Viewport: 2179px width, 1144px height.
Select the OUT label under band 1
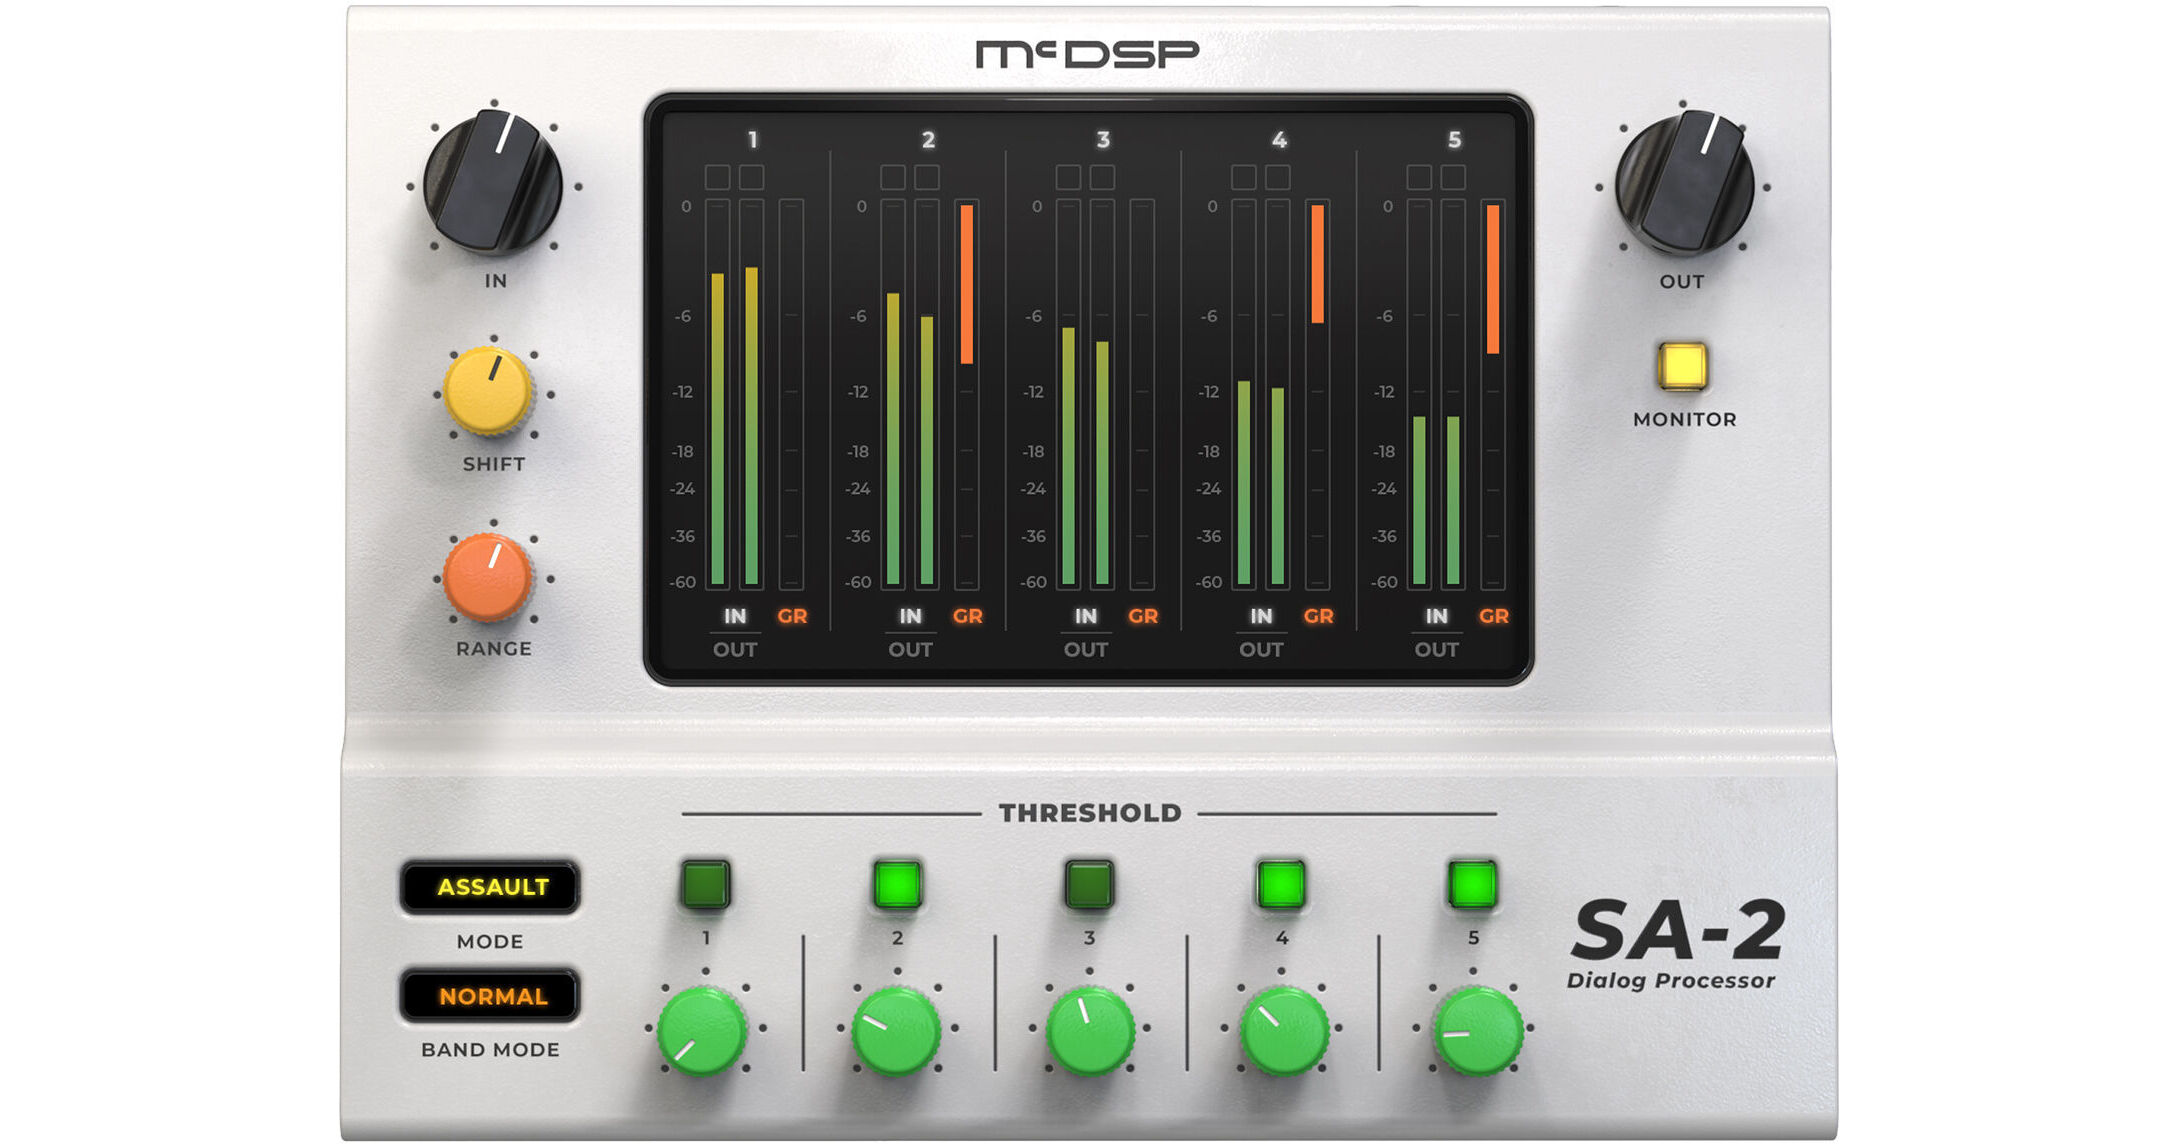pos(735,650)
